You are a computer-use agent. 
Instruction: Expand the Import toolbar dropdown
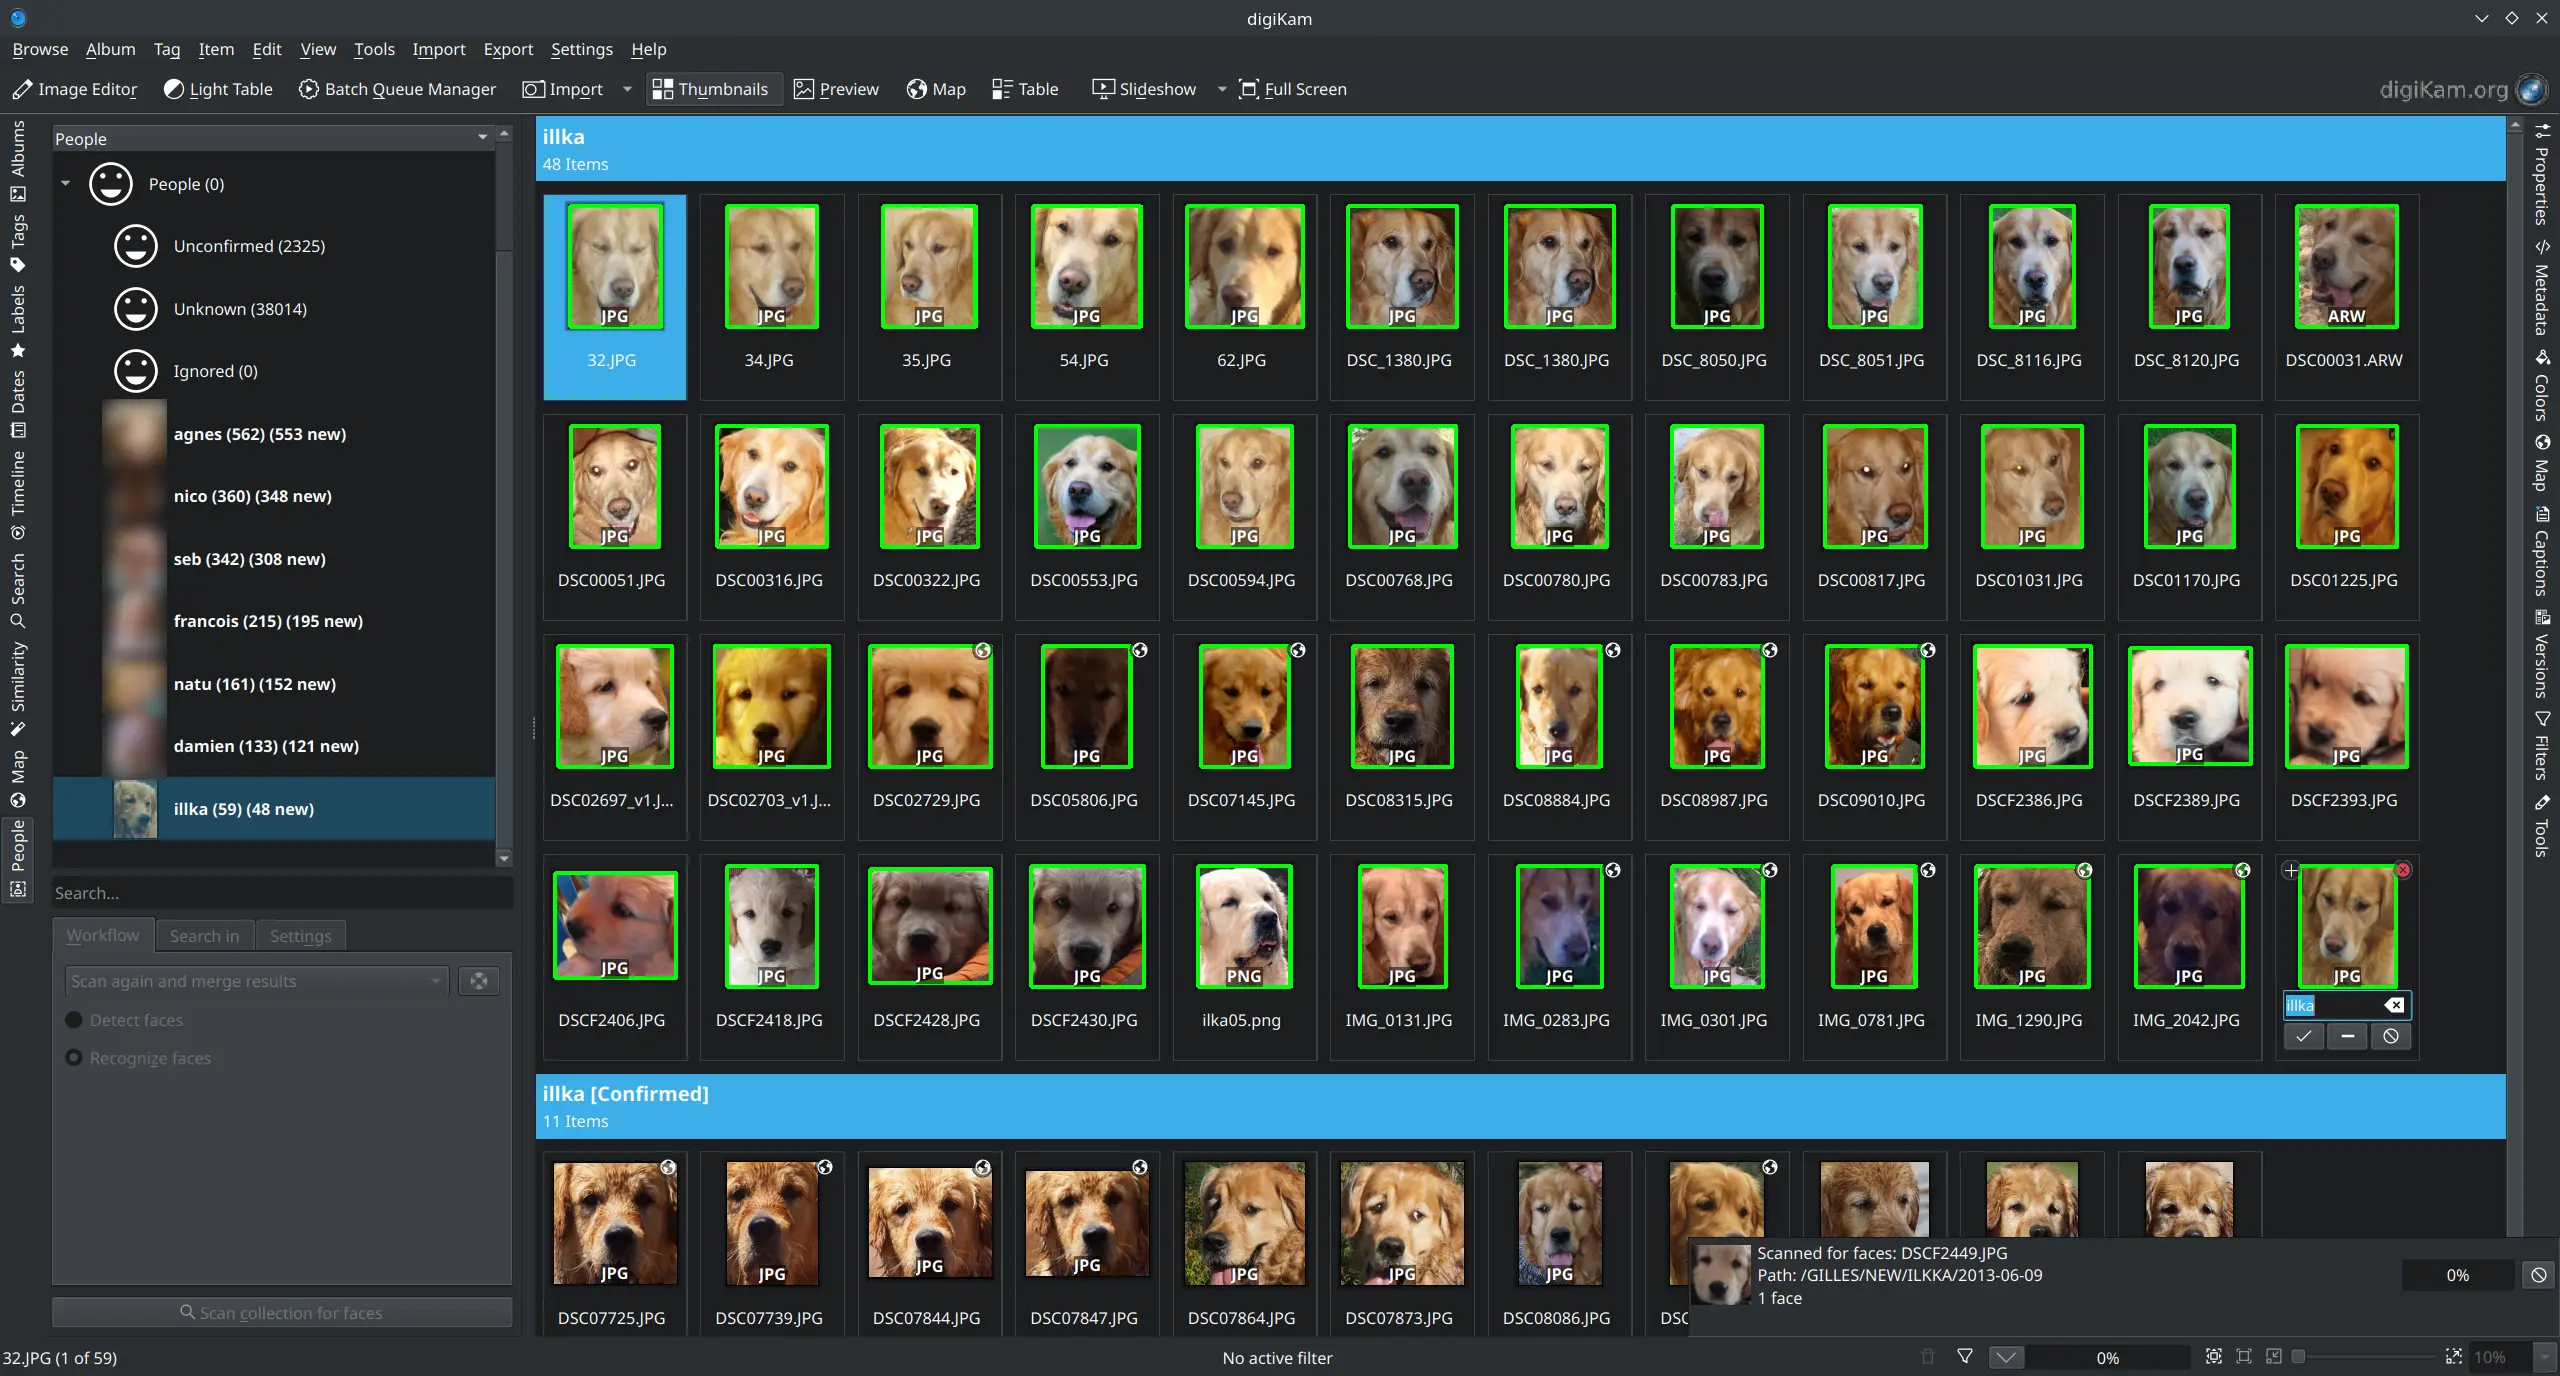(627, 89)
